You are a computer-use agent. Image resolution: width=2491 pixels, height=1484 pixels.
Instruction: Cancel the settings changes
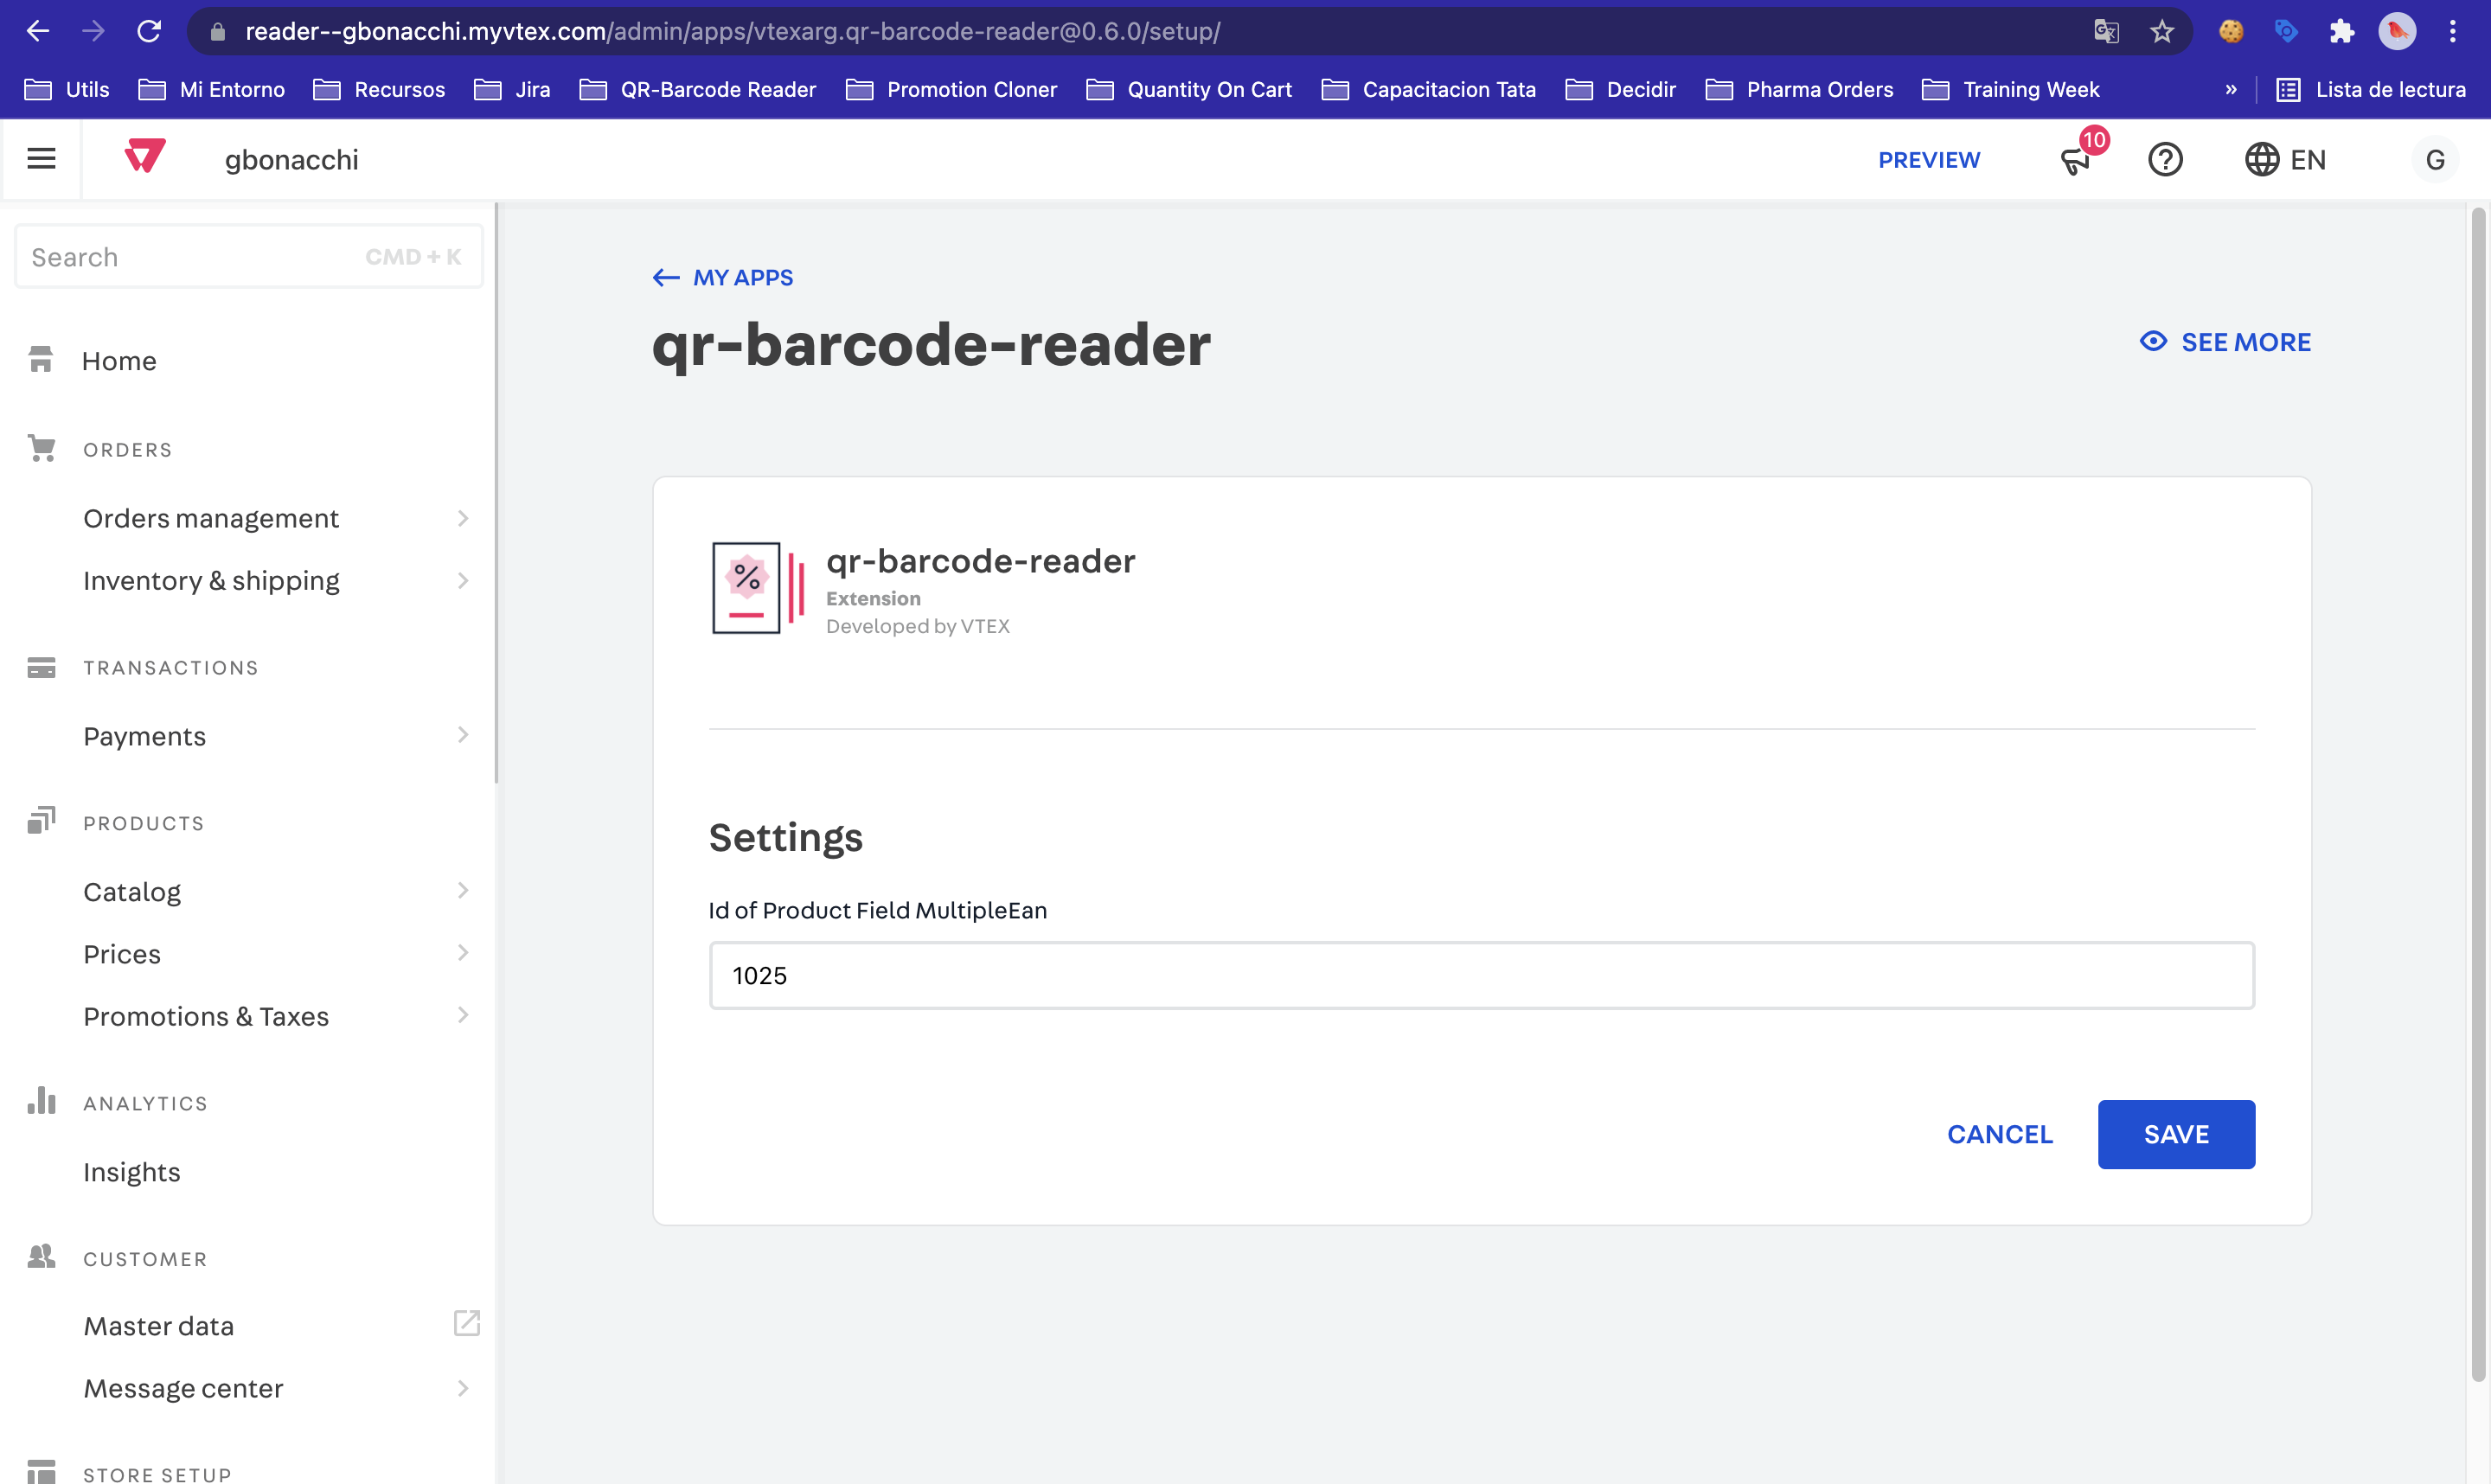1999,1134
